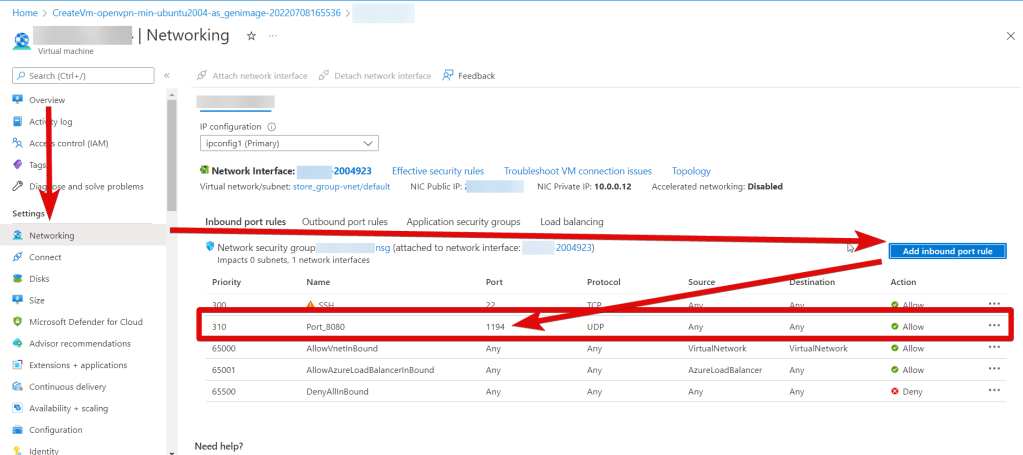The image size is (1023, 455).
Task: Open Availability + scaling icon
Action: coord(18,408)
